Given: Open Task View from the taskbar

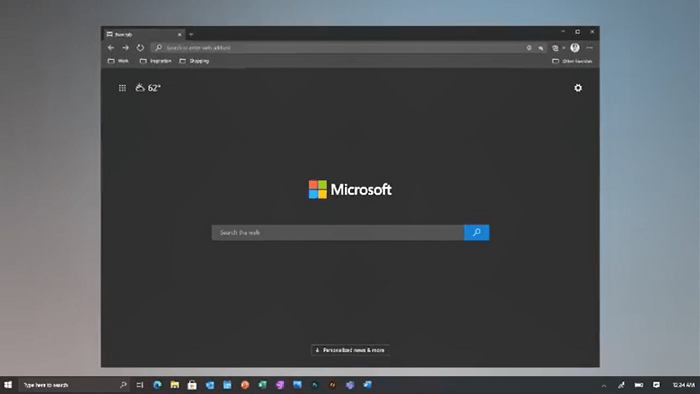Looking at the screenshot, I should coord(140,385).
